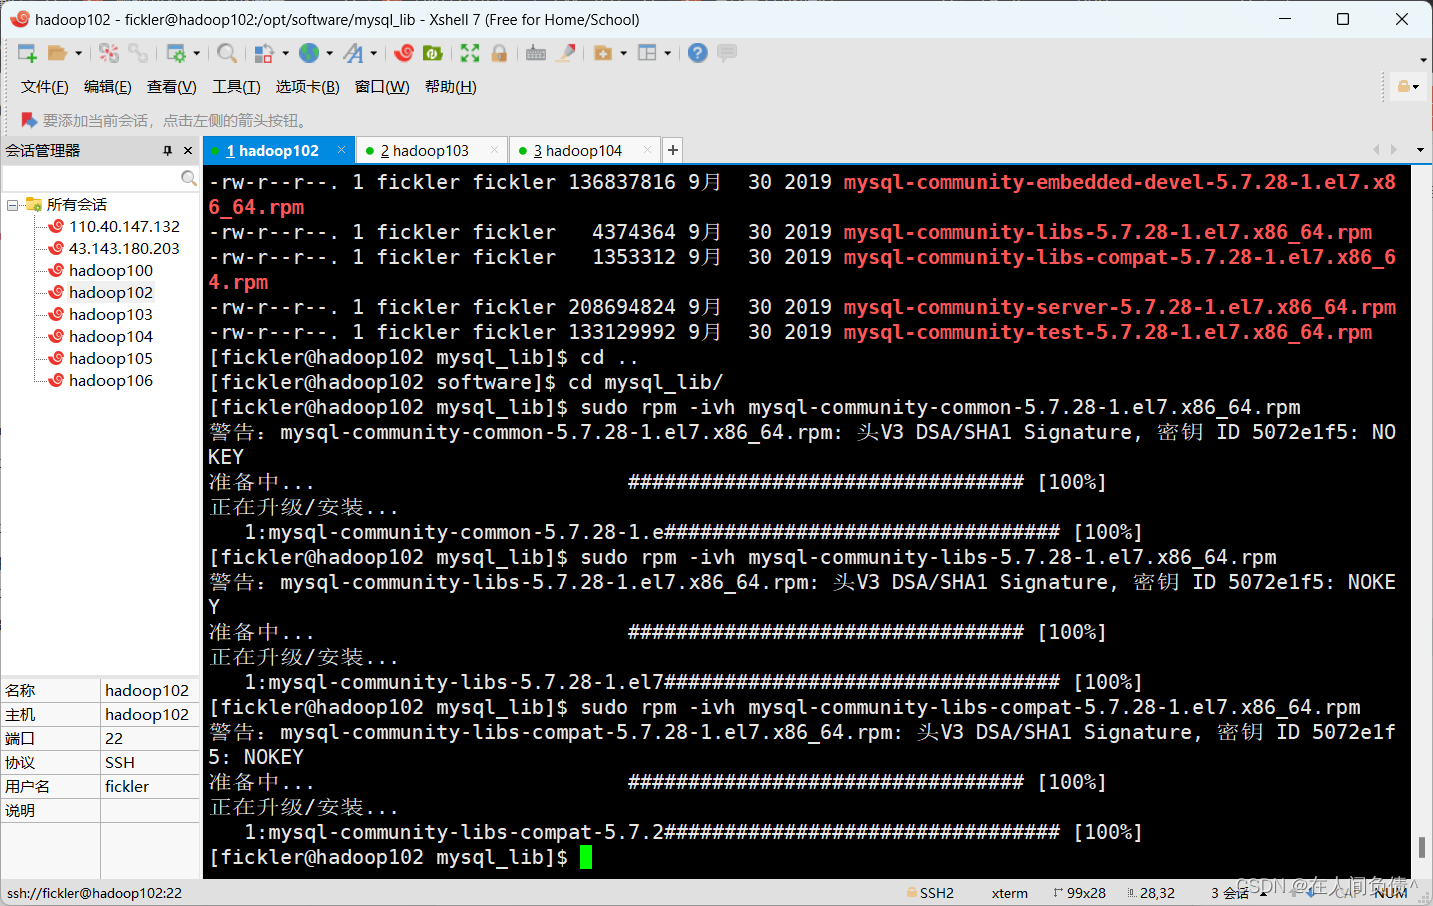Screen dimensions: 1433x906
Task: Launch Xftp via the red swirl icon
Action: pyautogui.click(x=404, y=53)
